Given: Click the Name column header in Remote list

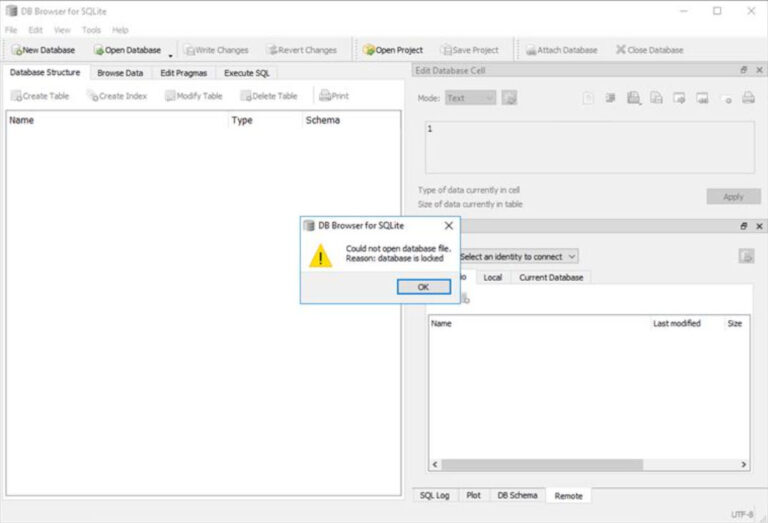Looking at the screenshot, I should click(x=539, y=323).
